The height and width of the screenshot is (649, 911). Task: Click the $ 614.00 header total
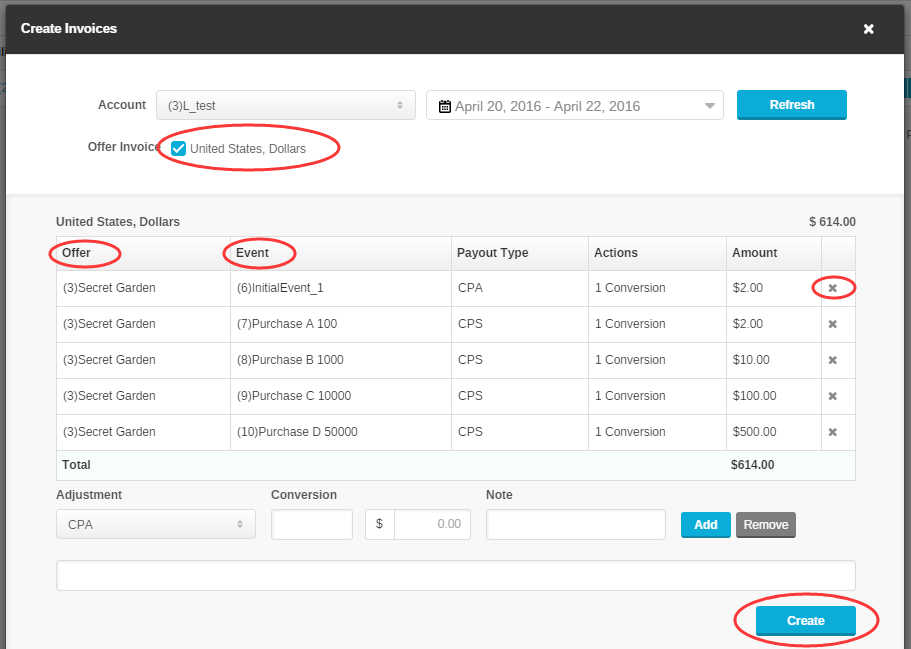pyautogui.click(x=832, y=222)
